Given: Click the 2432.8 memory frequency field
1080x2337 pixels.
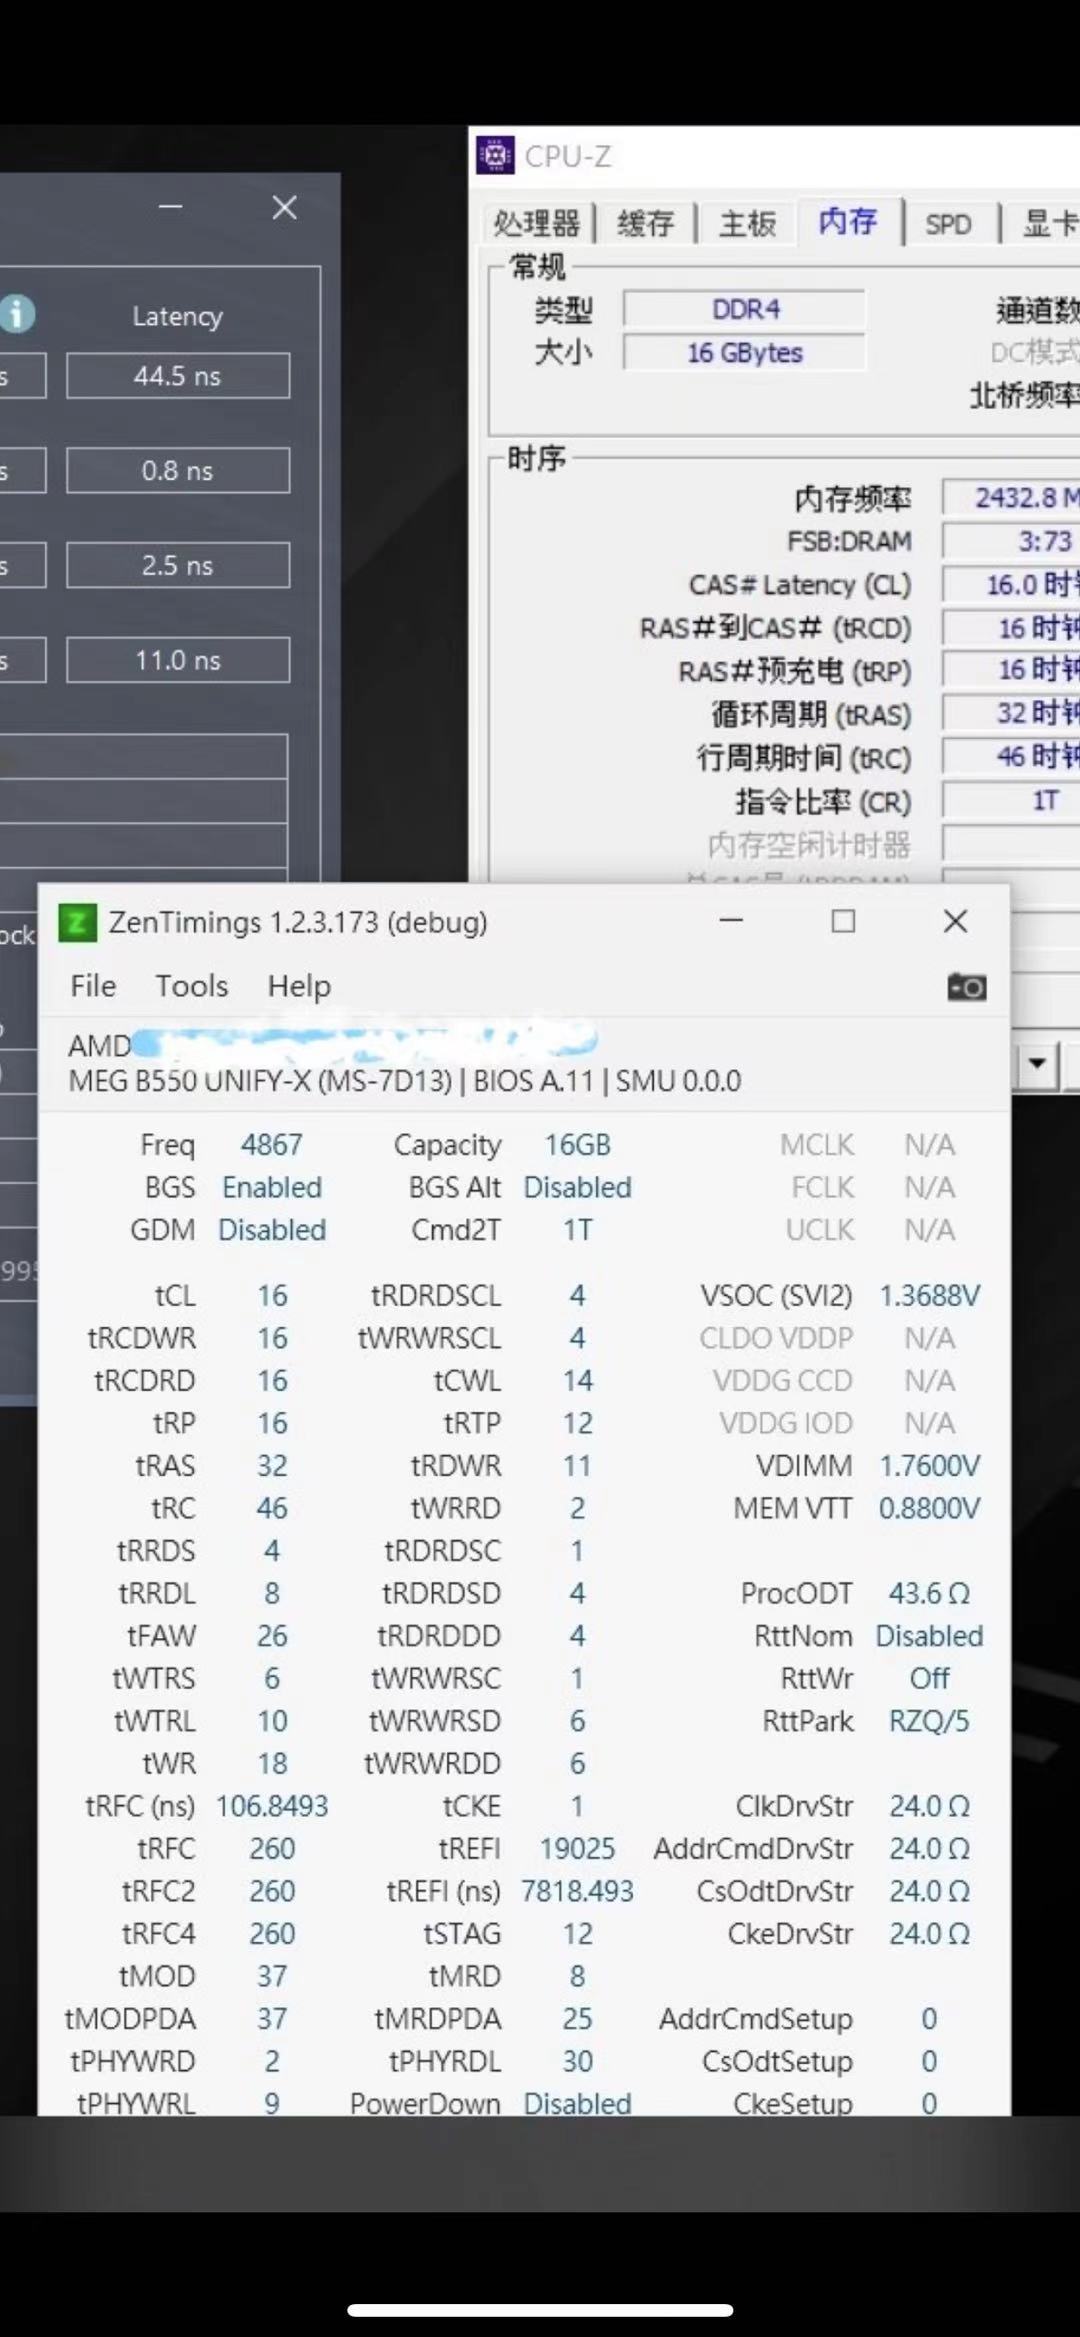Looking at the screenshot, I should tap(1011, 497).
